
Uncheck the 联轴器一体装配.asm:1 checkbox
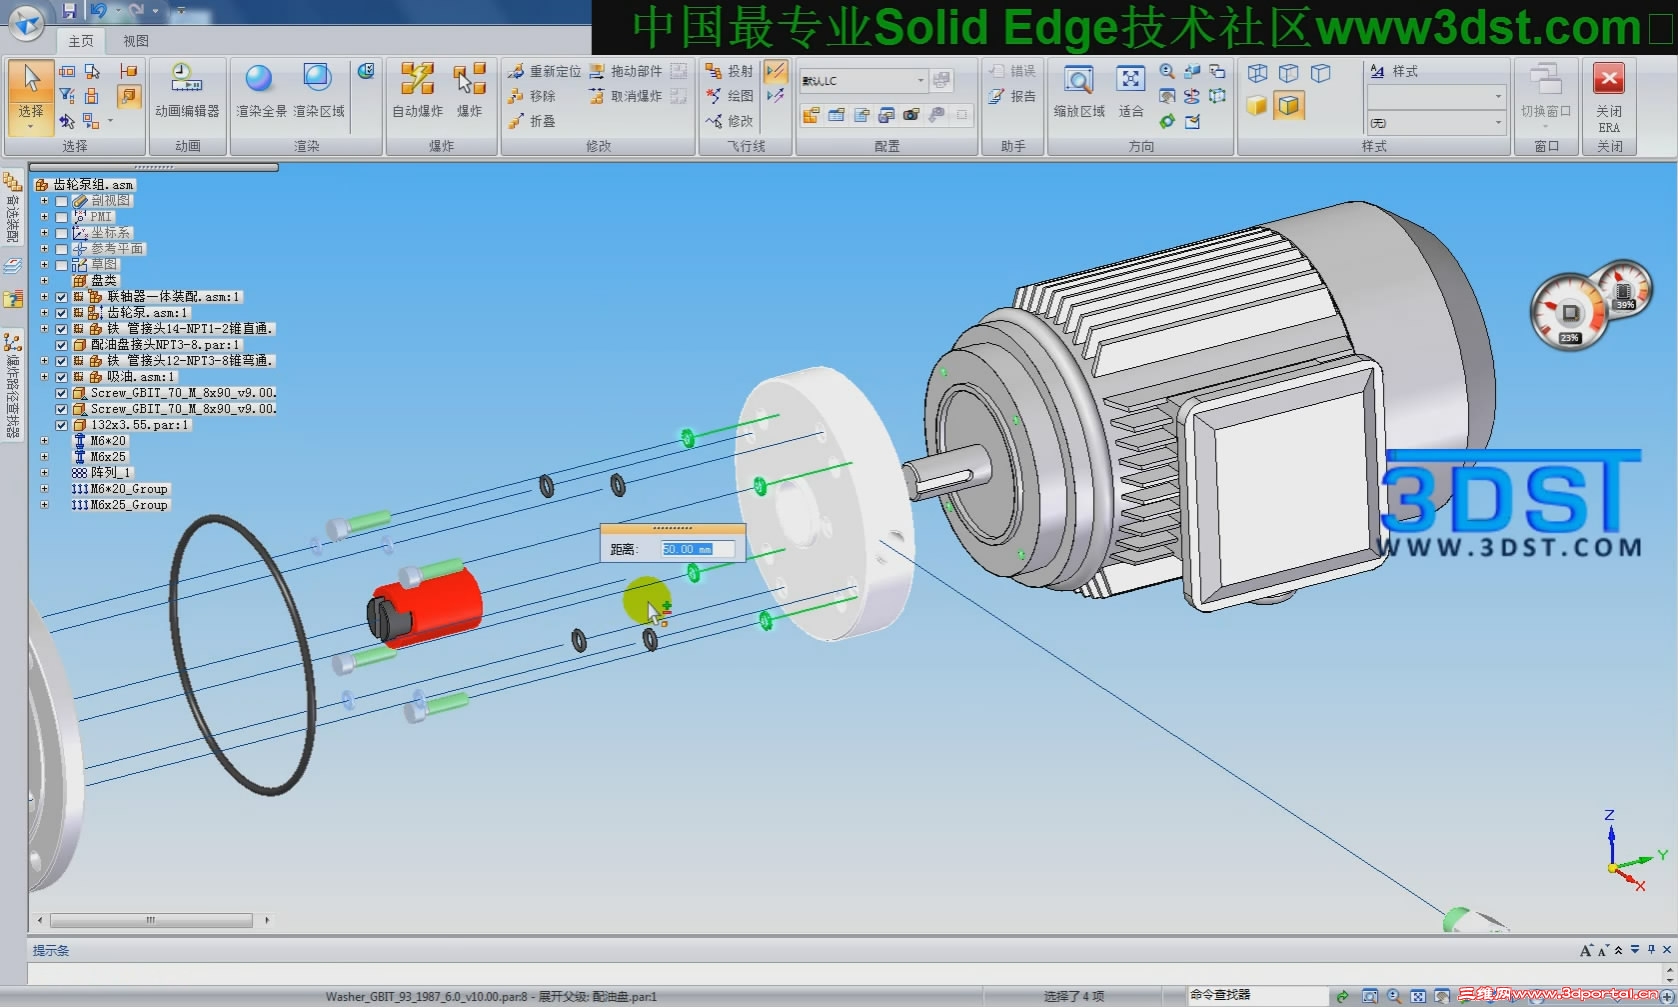click(62, 297)
